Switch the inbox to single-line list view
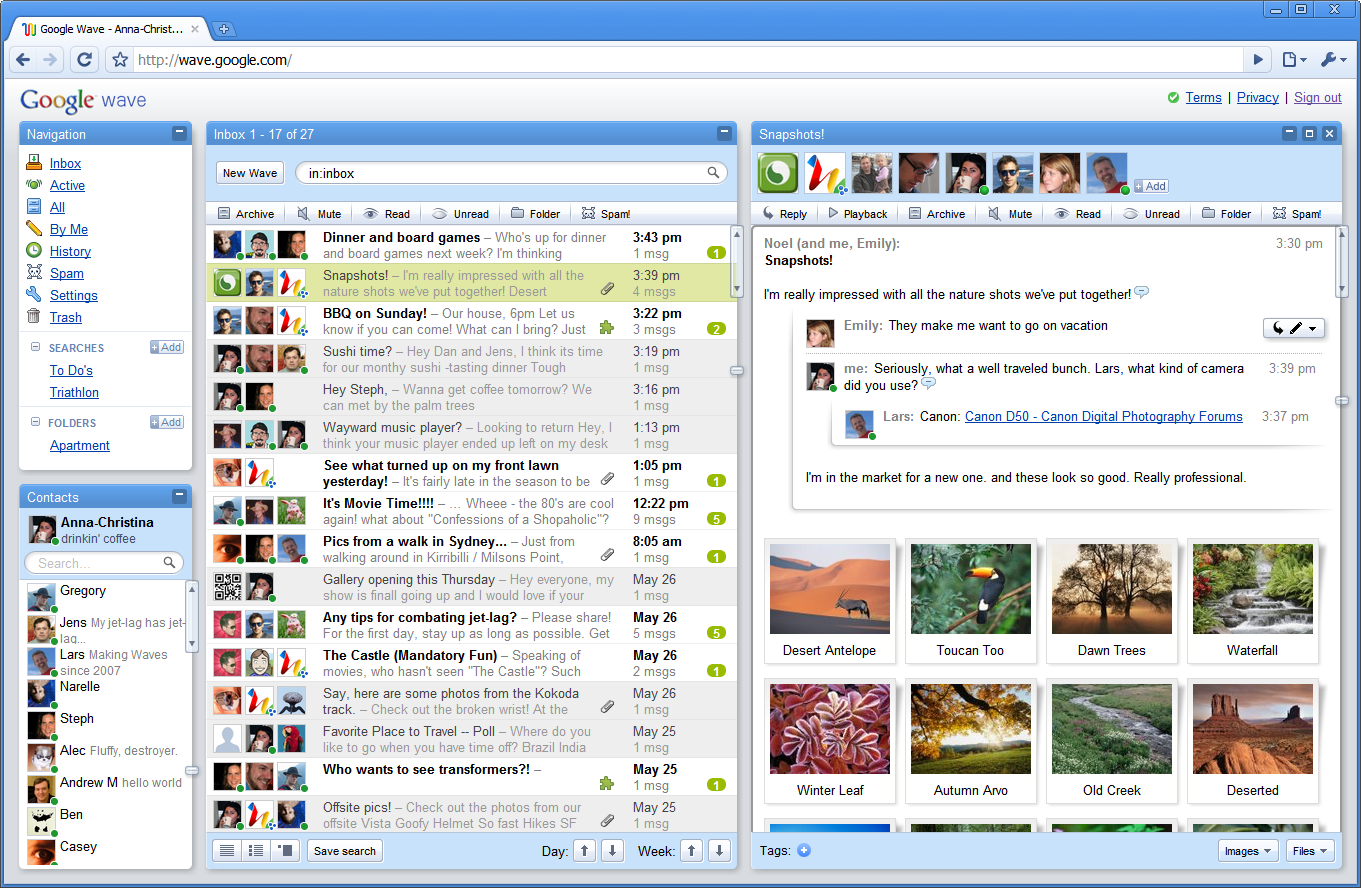This screenshot has height=888, width=1361. (x=227, y=850)
